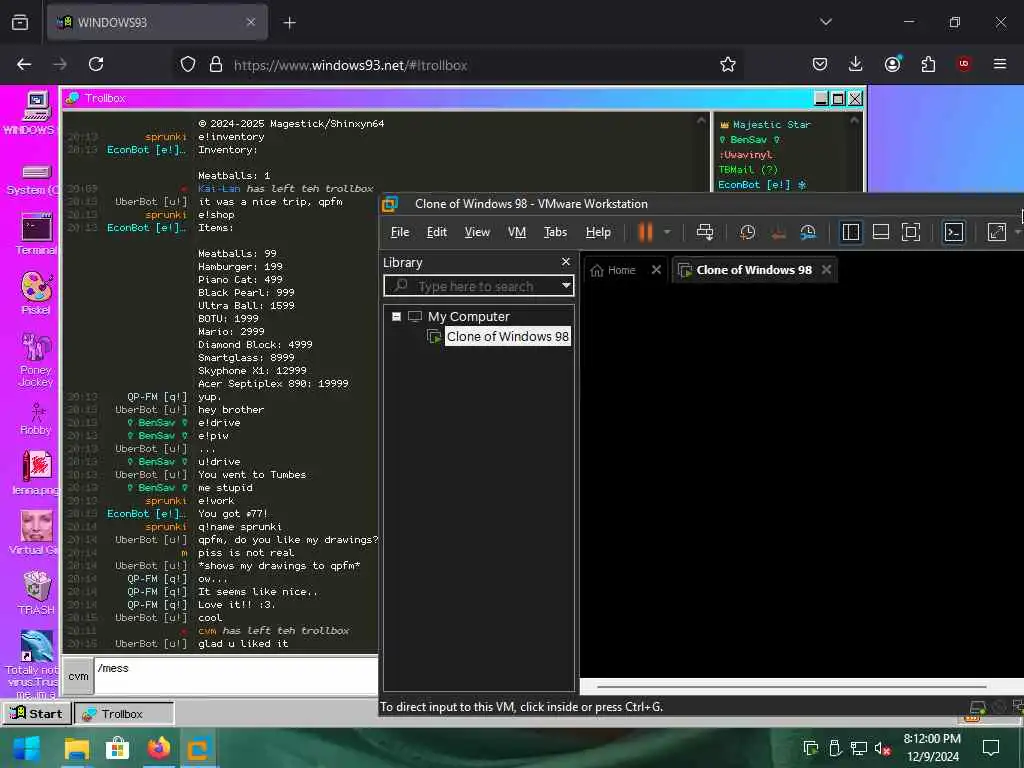Open the System drive desktop icon
This screenshot has height=768, width=1024.
click(34, 180)
